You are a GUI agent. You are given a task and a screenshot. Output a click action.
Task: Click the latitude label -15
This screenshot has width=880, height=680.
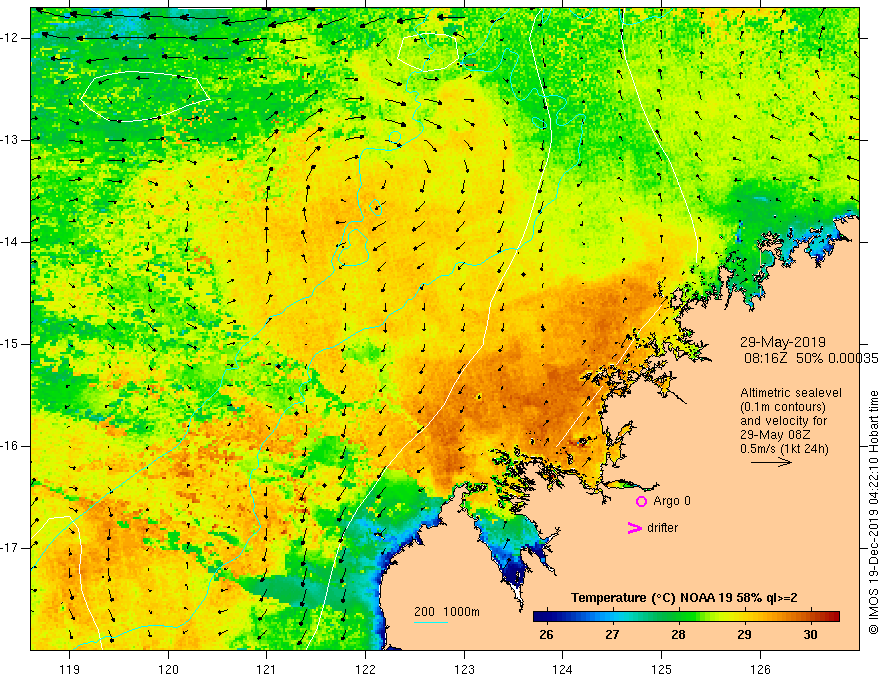(10, 344)
